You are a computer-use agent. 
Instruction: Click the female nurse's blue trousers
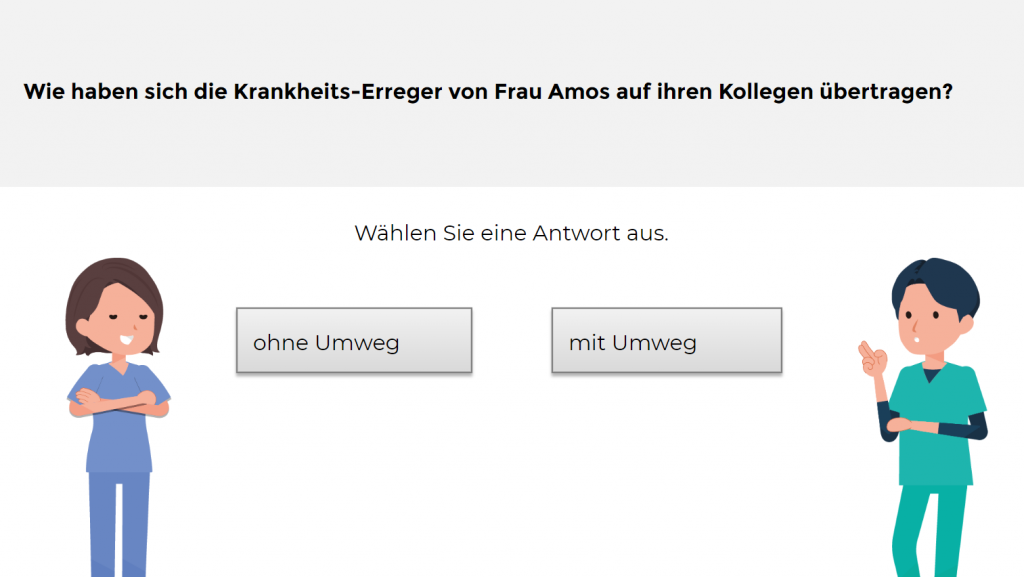(118, 525)
